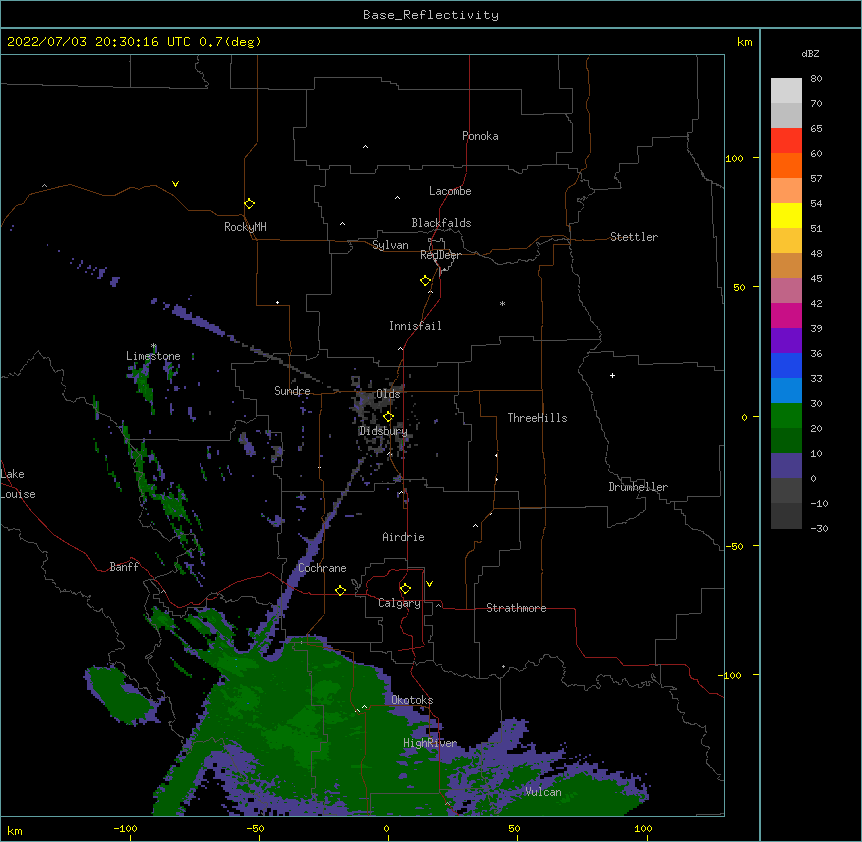Select the darkest gray -30 to -10 legend swatch
This screenshot has width=862, height=842.
coord(786,516)
